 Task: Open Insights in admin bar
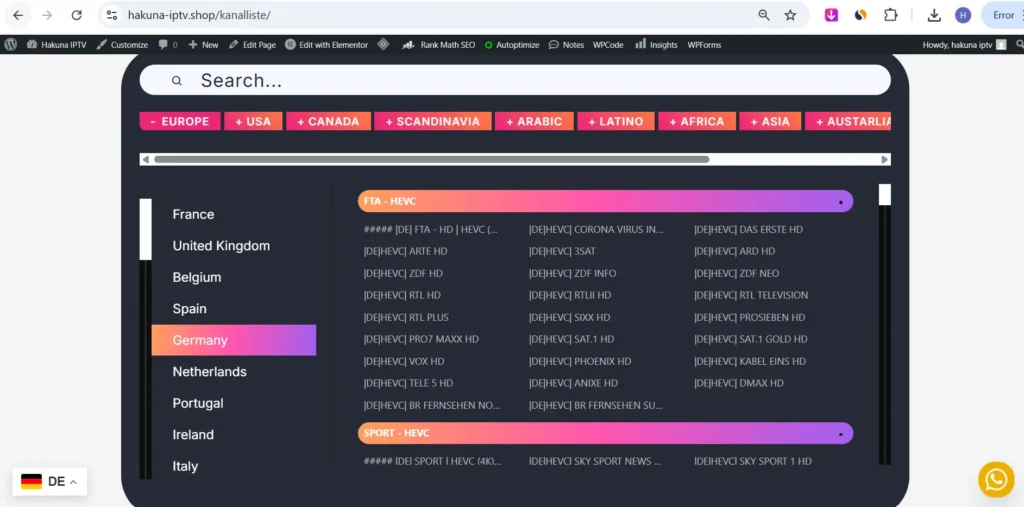pos(656,44)
